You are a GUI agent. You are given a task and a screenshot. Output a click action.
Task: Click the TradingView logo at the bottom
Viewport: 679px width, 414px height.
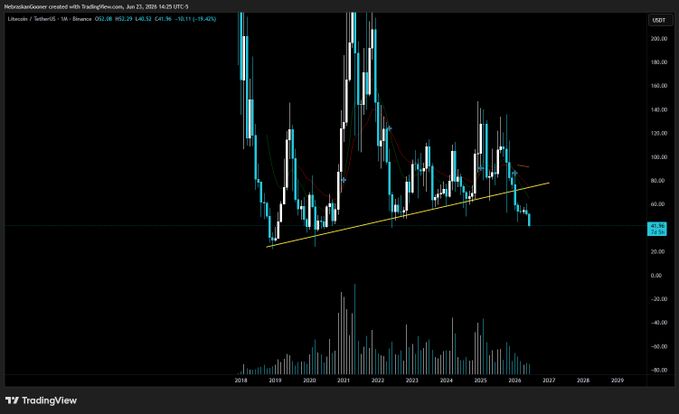(41, 400)
